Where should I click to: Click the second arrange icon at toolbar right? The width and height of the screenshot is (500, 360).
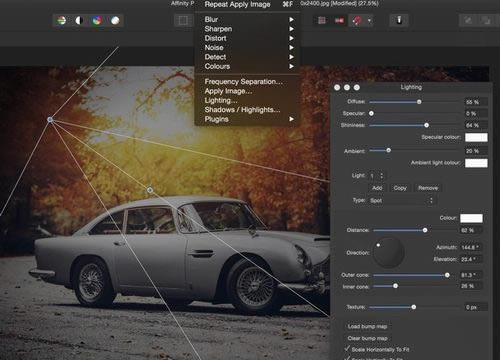[x=486, y=21]
